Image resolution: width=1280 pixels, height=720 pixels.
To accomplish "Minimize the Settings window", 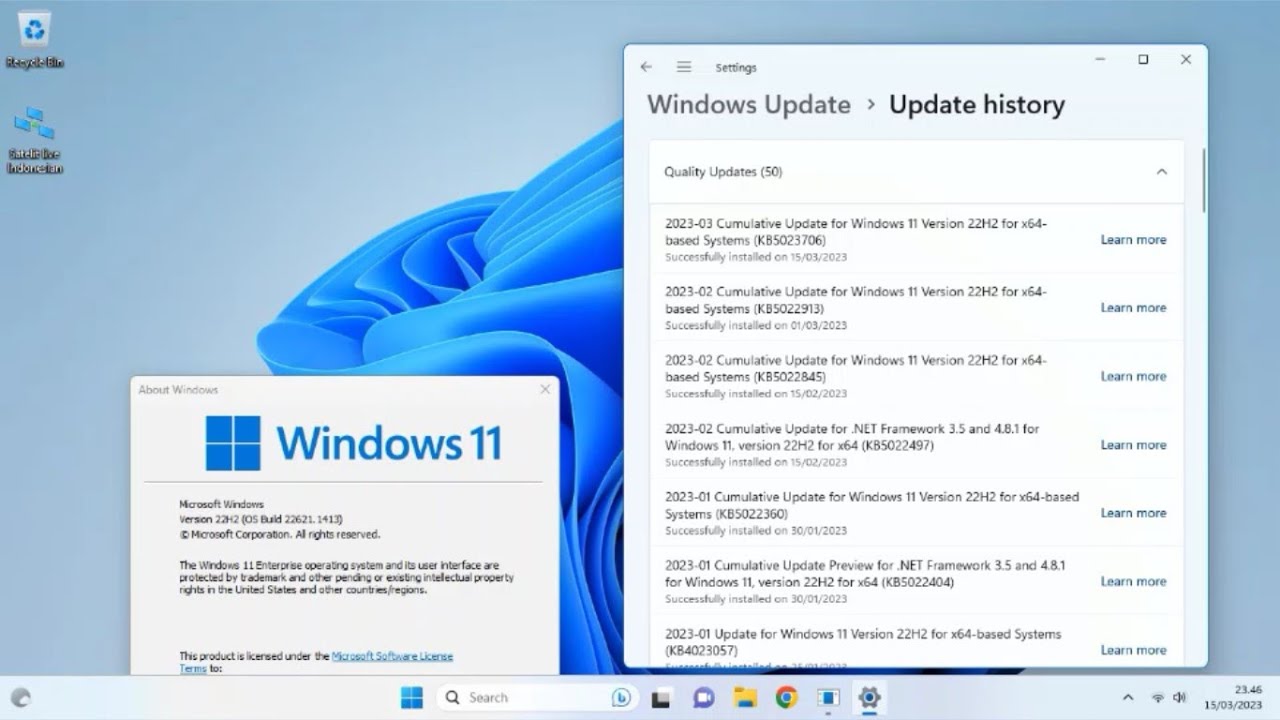I will (1100, 60).
